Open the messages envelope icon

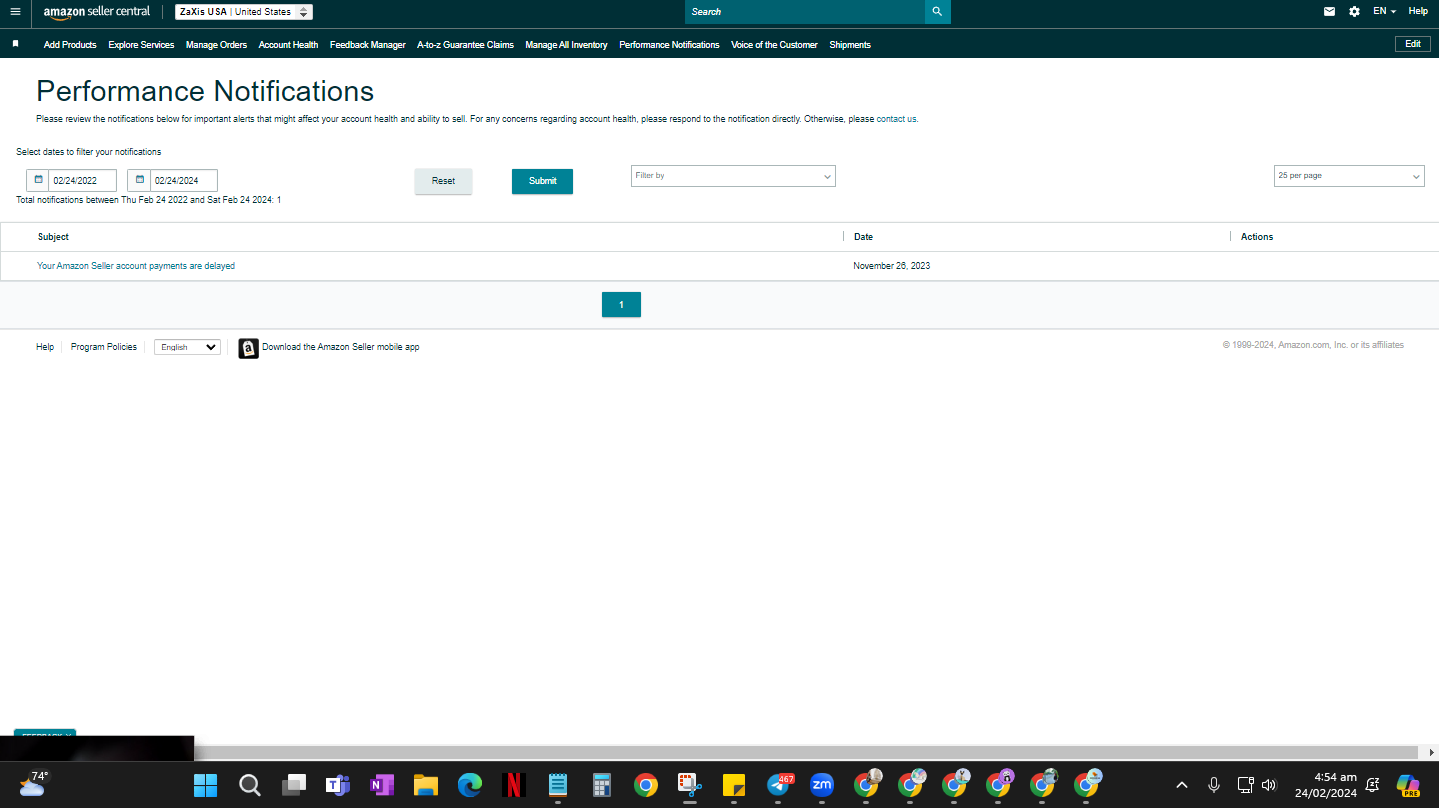(1329, 12)
